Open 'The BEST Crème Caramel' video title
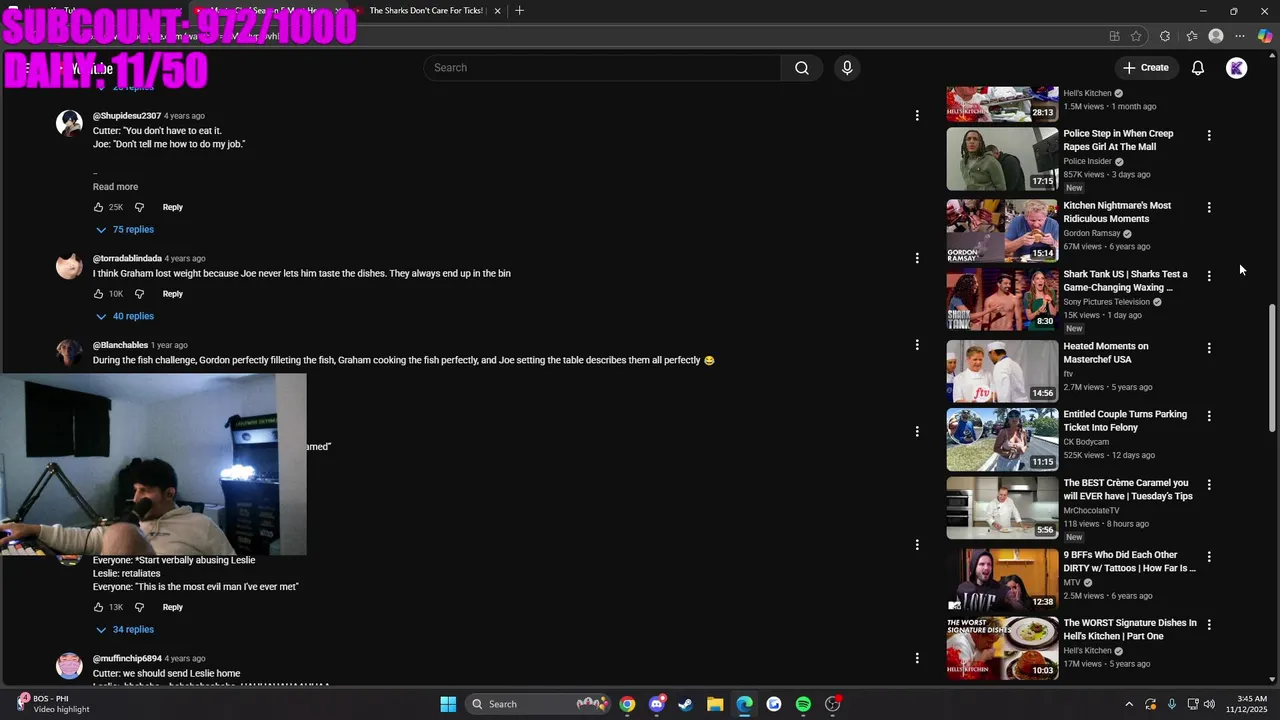 [x=1128, y=489]
